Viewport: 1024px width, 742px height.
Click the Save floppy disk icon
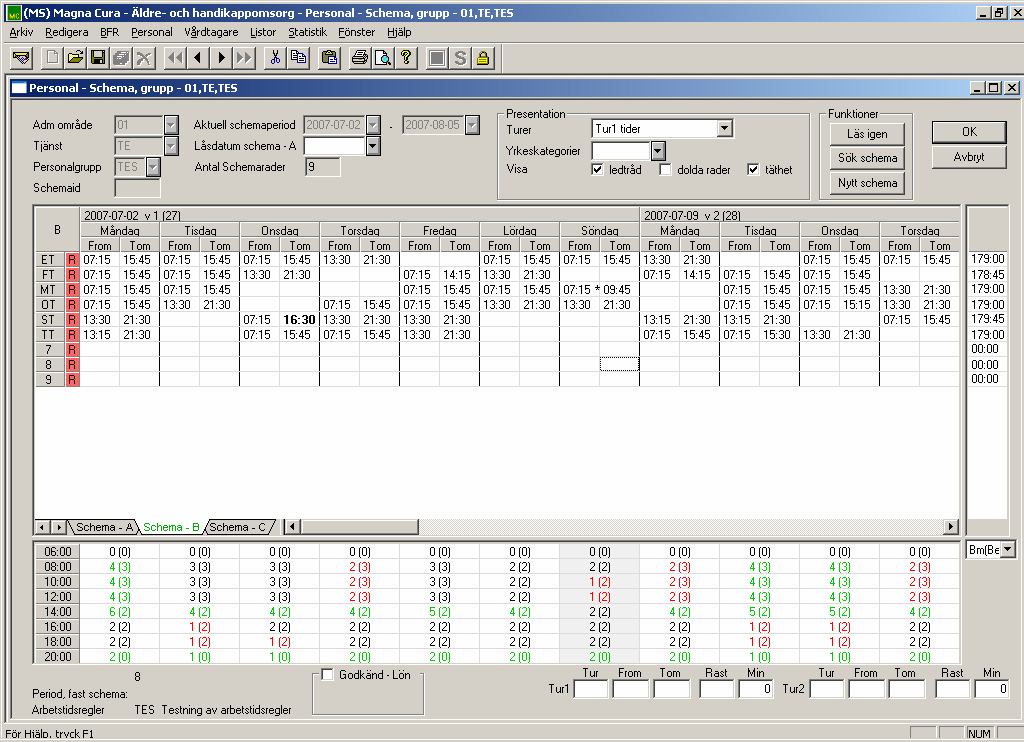click(x=98, y=58)
